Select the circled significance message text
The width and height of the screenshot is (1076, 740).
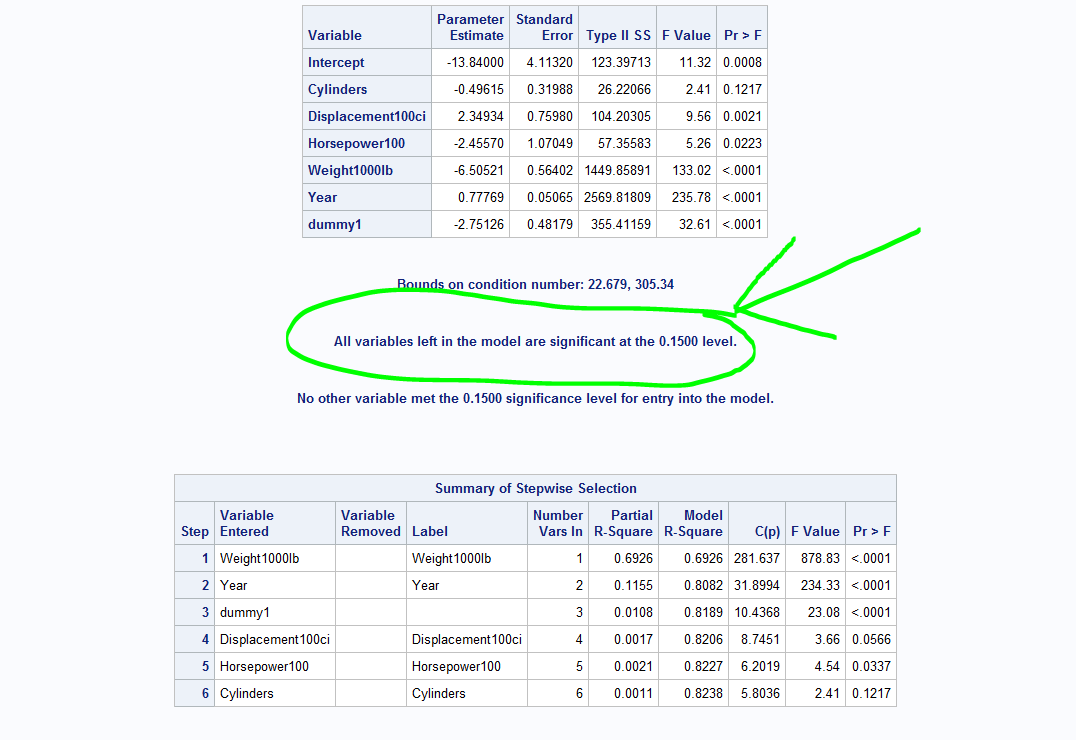pyautogui.click(x=536, y=342)
